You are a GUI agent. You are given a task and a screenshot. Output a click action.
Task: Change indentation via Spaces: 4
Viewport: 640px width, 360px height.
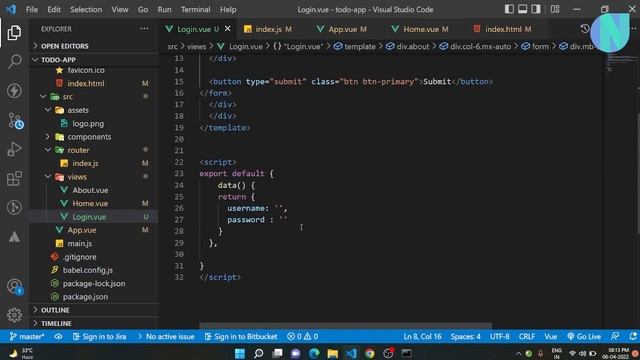point(465,336)
